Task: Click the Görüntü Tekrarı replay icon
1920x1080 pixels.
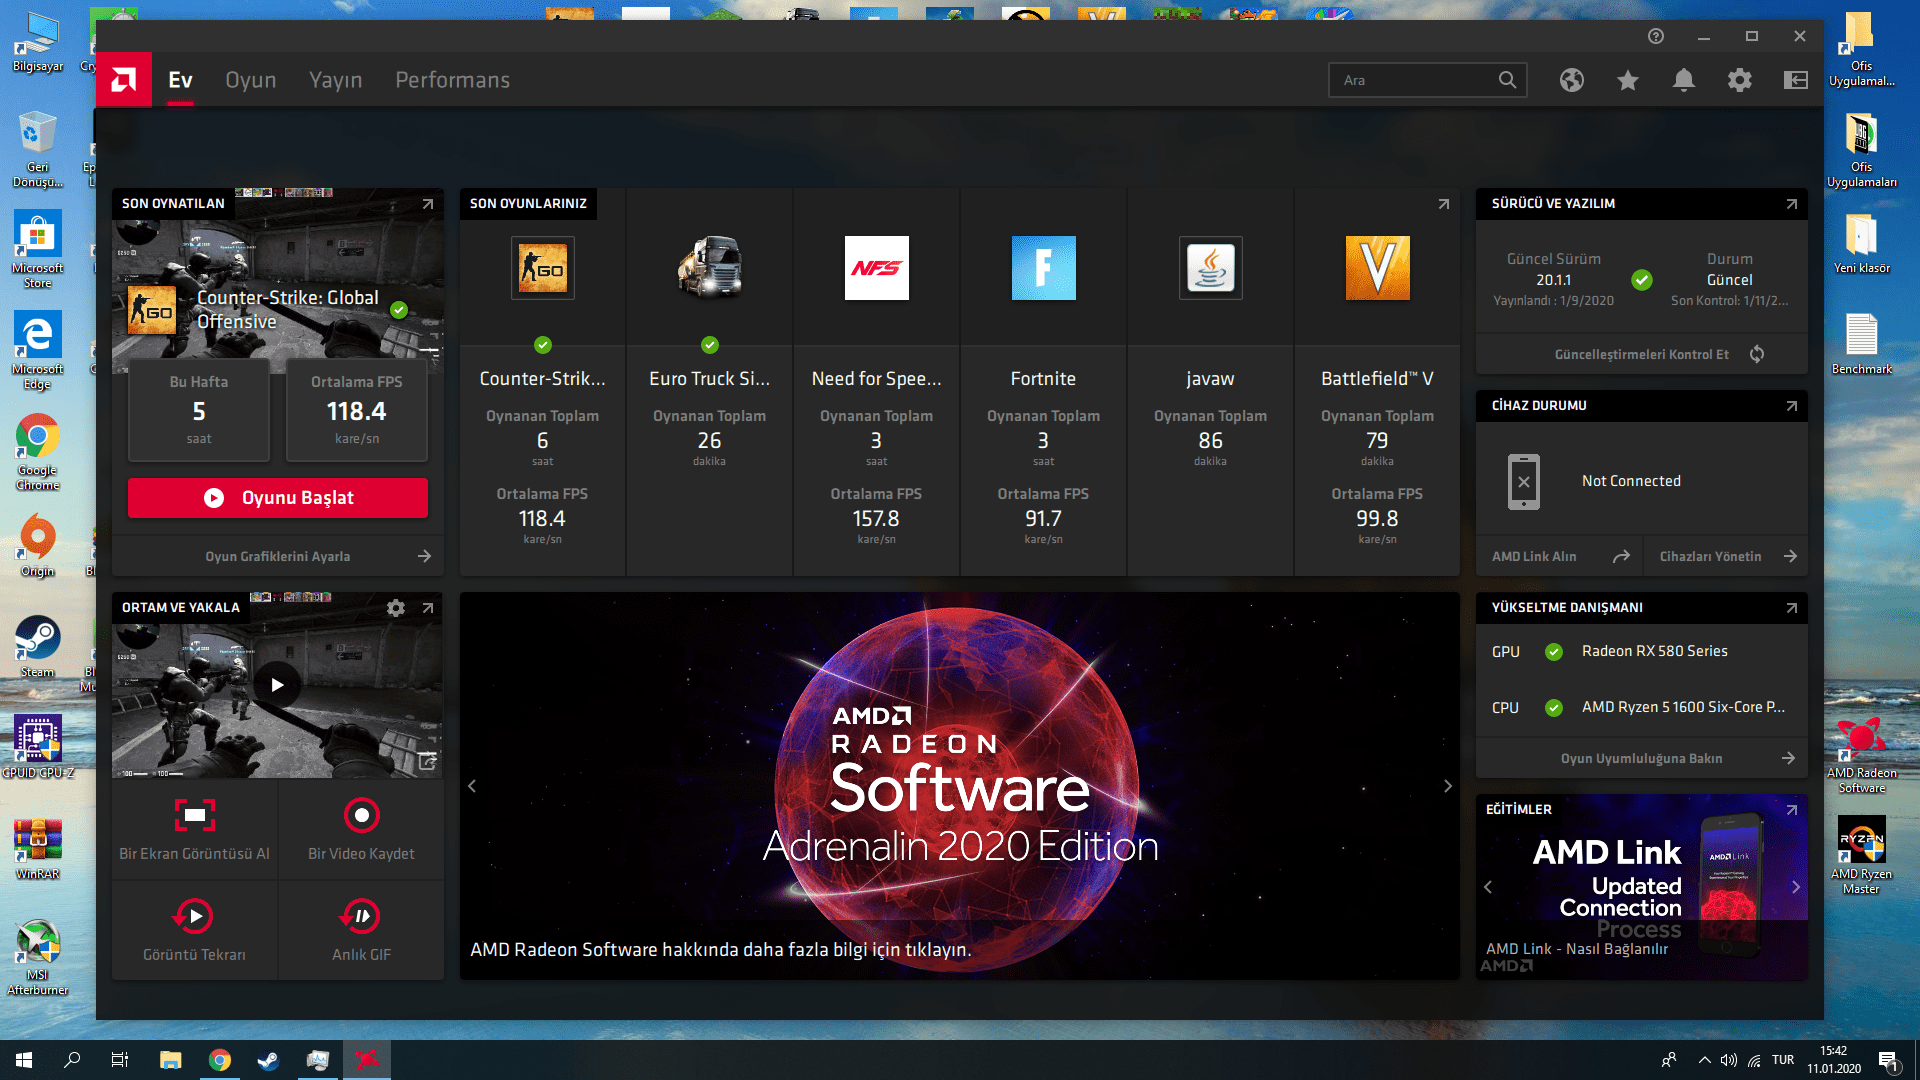Action: (194, 916)
